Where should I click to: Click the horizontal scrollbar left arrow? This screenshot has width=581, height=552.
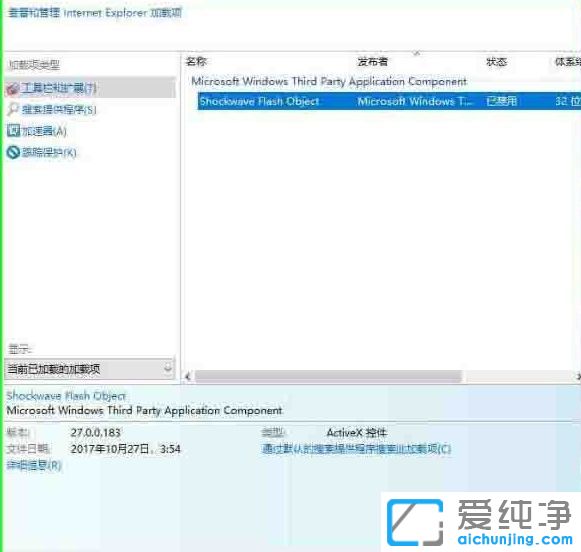[188, 377]
